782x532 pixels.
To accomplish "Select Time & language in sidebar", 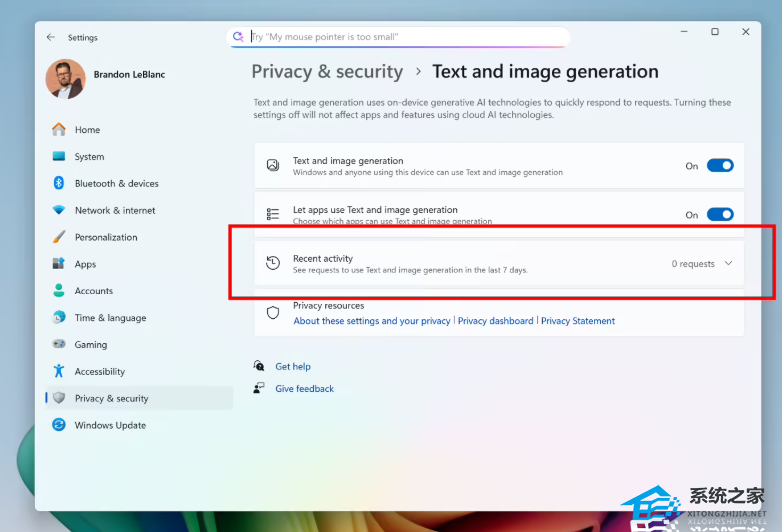I will point(110,318).
